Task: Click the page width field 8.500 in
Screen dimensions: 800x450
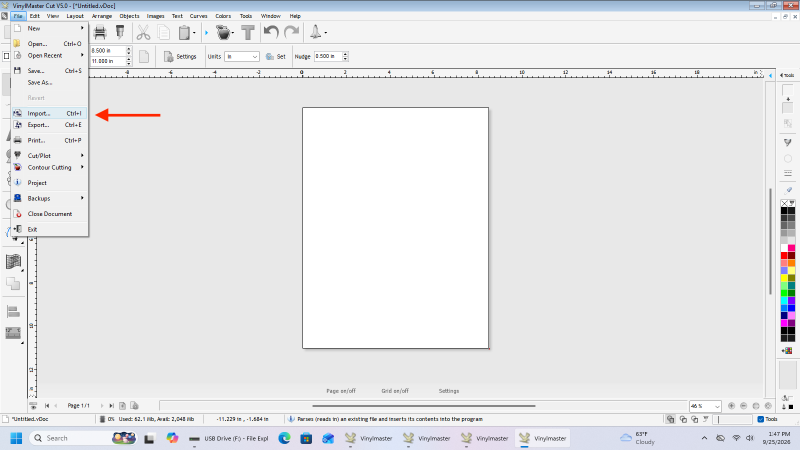Action: click(x=108, y=51)
